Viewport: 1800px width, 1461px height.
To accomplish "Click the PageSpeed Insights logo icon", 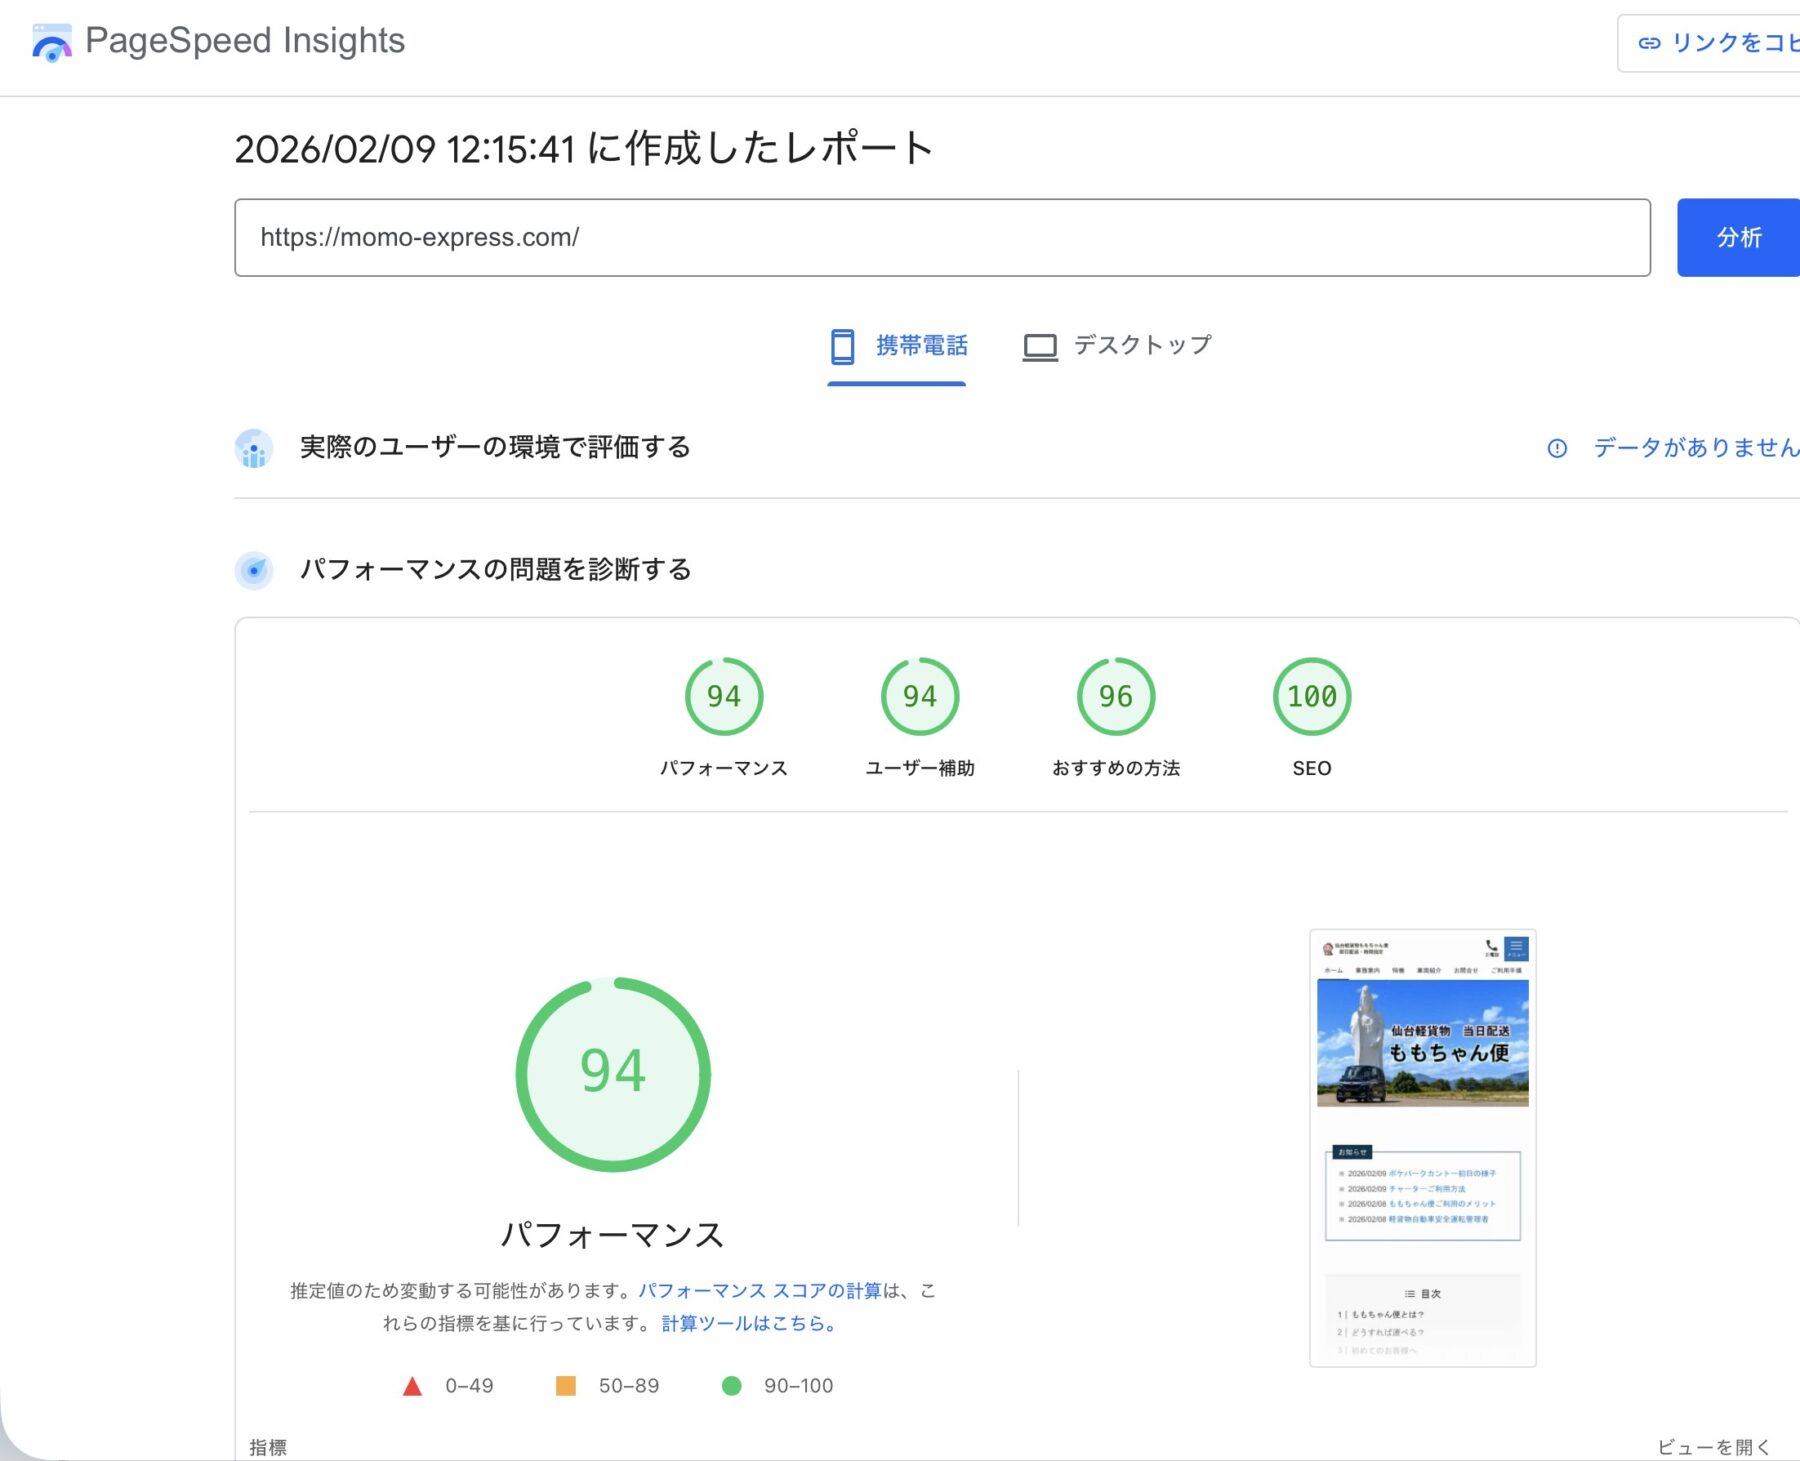I will (51, 42).
